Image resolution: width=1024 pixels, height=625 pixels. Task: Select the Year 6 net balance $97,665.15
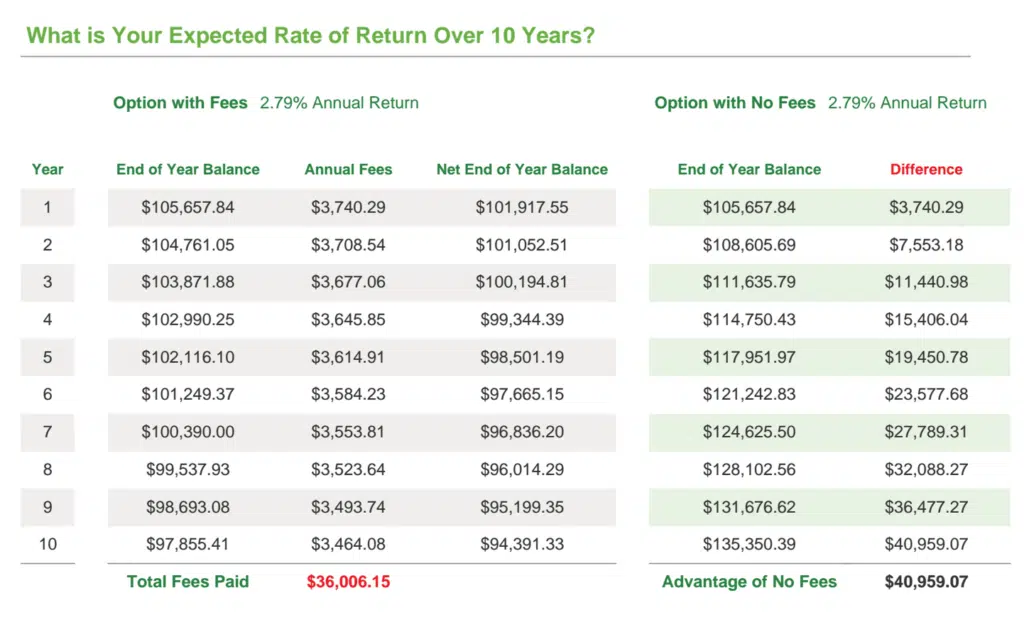(522, 394)
